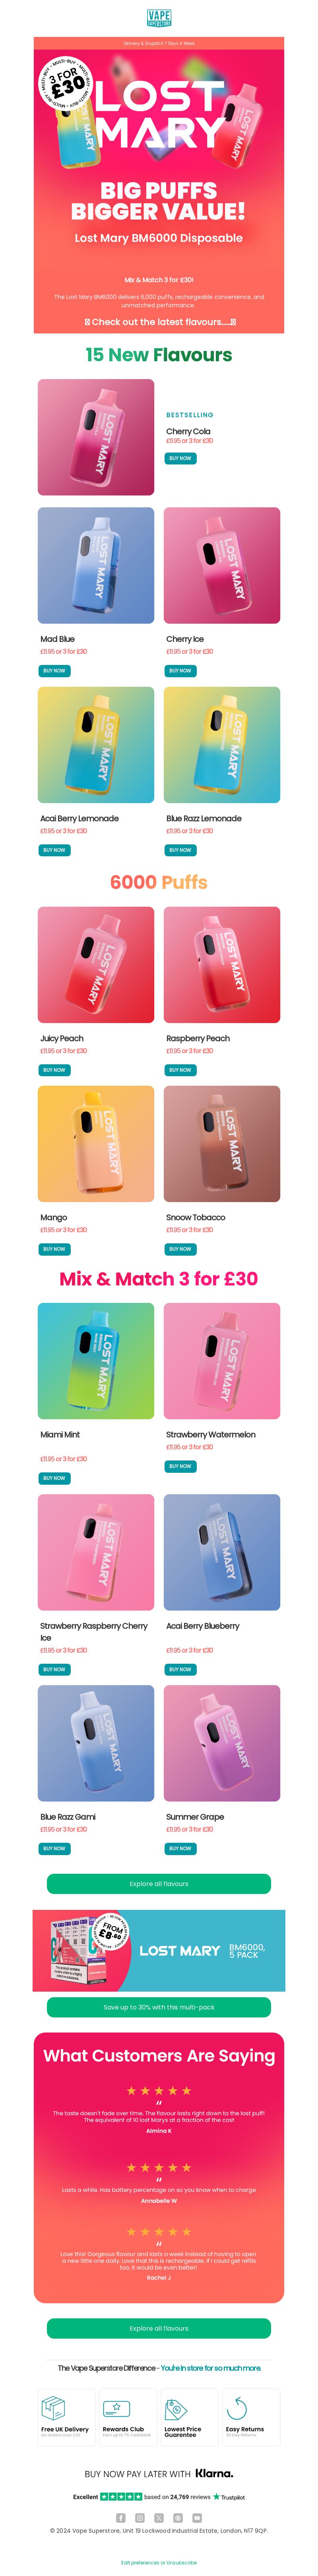This screenshot has width=318, height=2576.
Task: Click the Lost Mary BM6000 5 Pack banner
Action: pos(159,1950)
